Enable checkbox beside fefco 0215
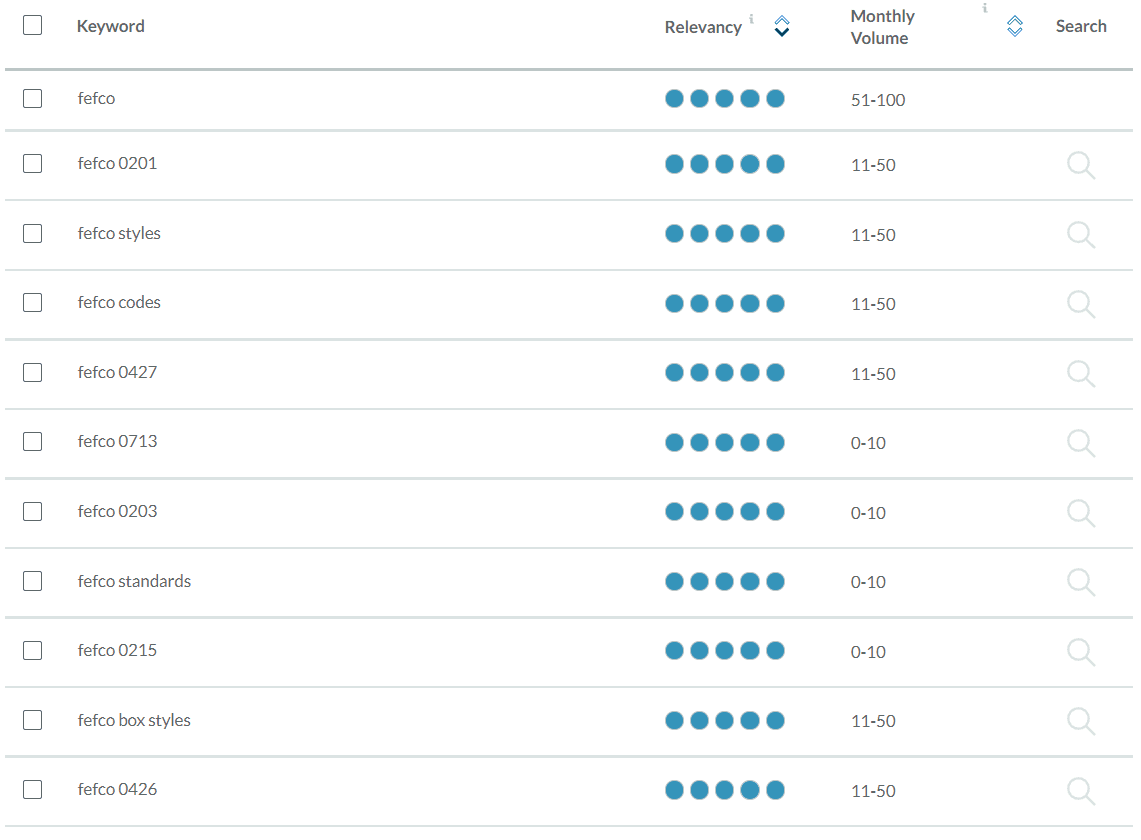This screenshot has height=840, width=1141. [33, 650]
